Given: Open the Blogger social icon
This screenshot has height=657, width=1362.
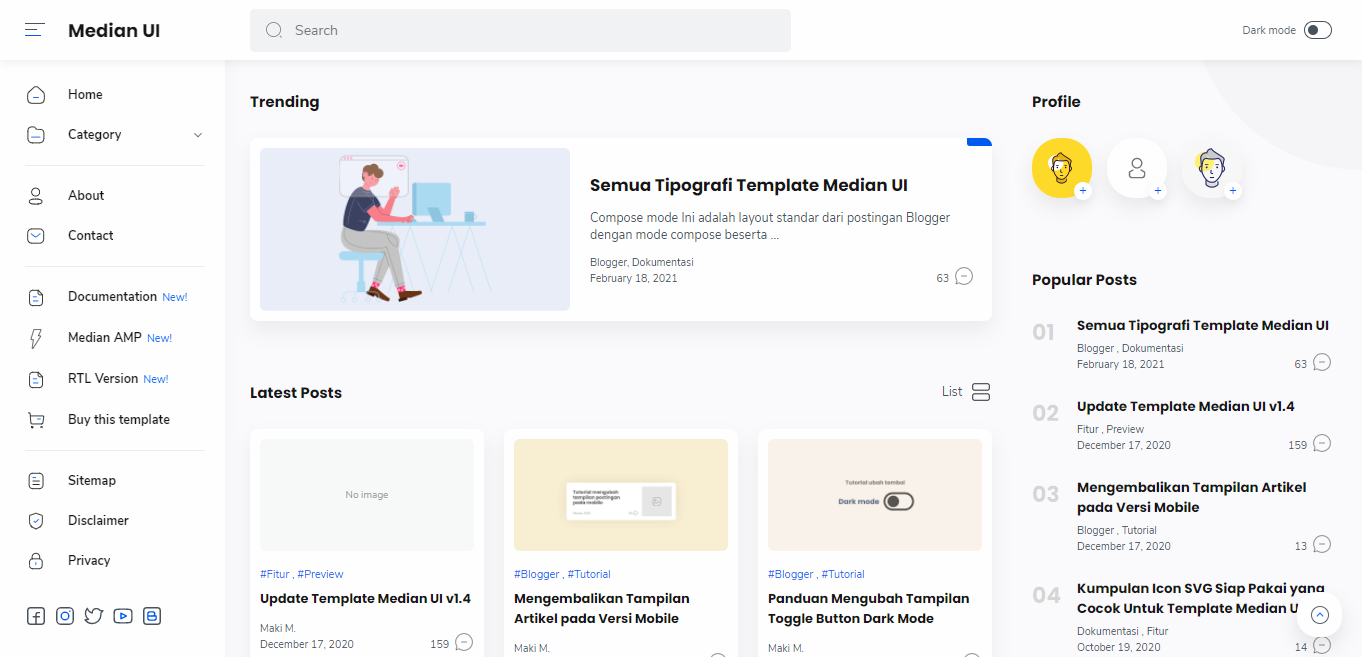Looking at the screenshot, I should tap(152, 616).
